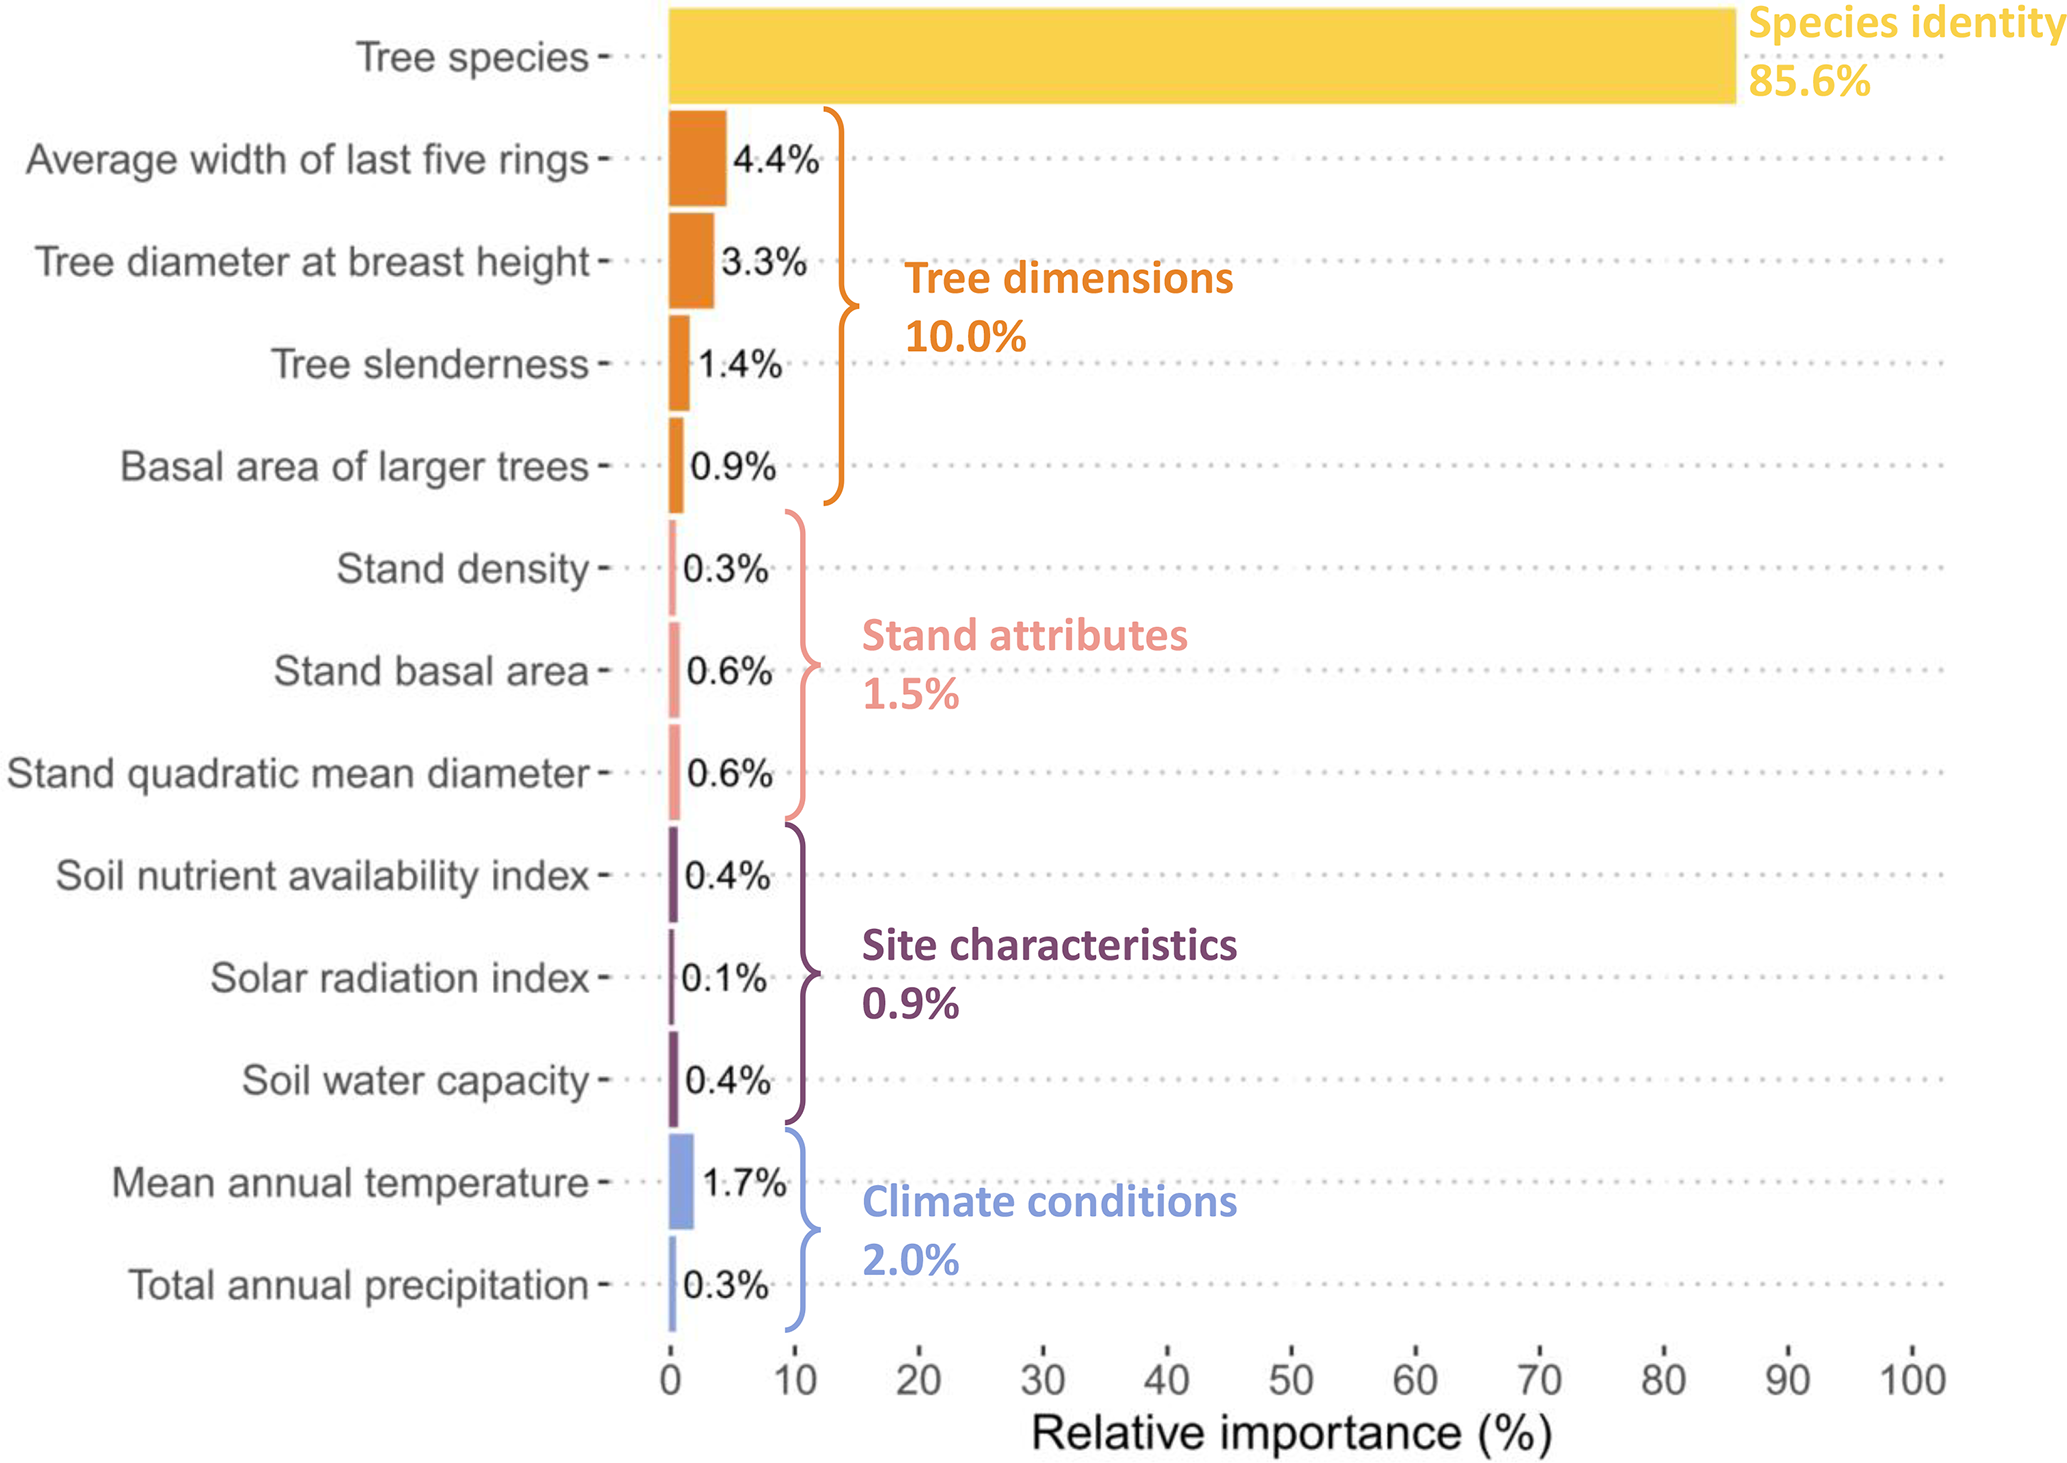Viewport: 2067px width, 1463px height.
Task: Select the "Tree dimensions" group label
Action: (1068, 278)
